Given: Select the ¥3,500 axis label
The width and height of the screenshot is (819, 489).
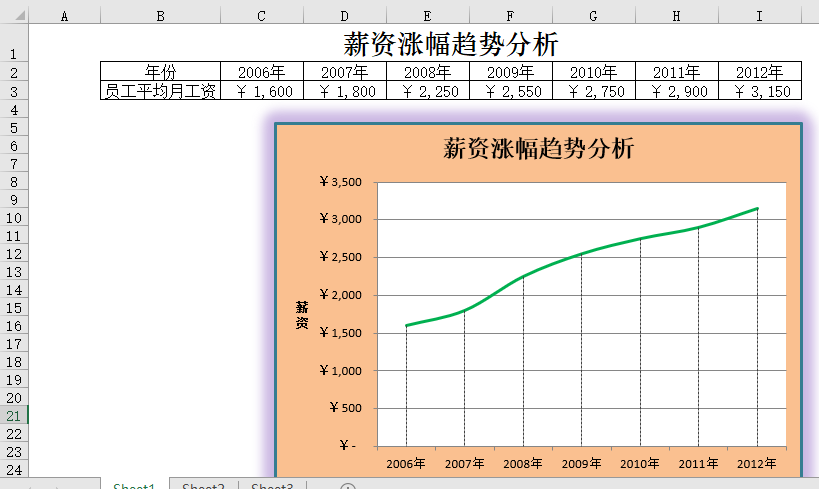Looking at the screenshot, I should (x=341, y=182).
